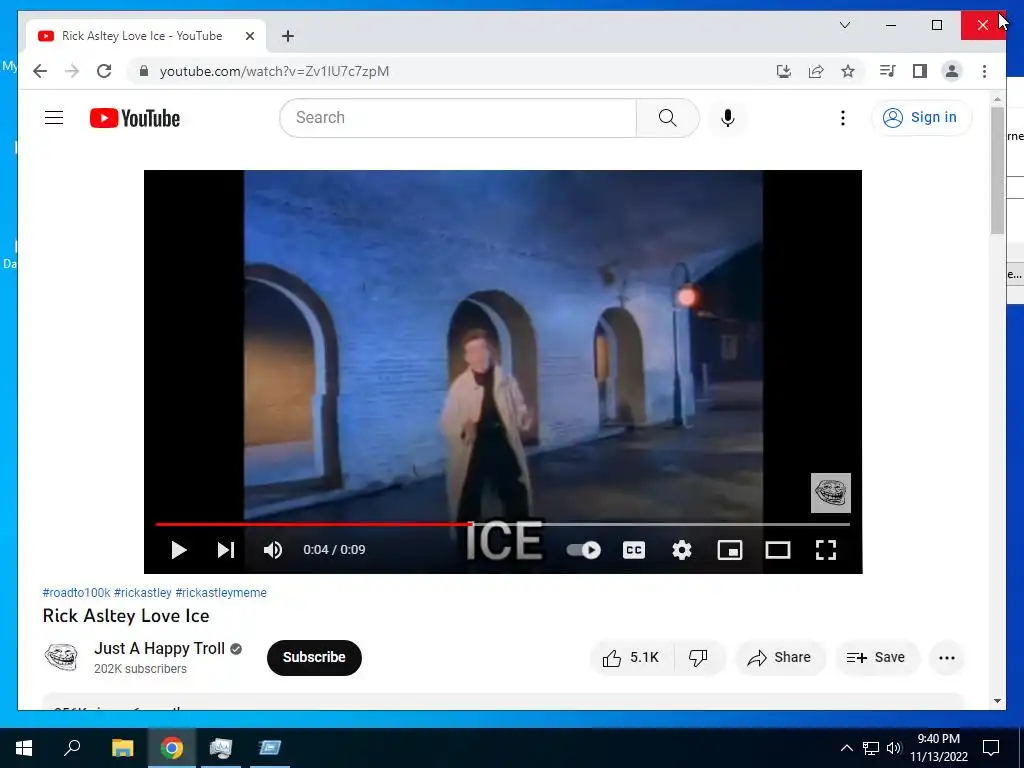Open a new Chrome tab
Screen dimensions: 1024x768
[288, 36]
